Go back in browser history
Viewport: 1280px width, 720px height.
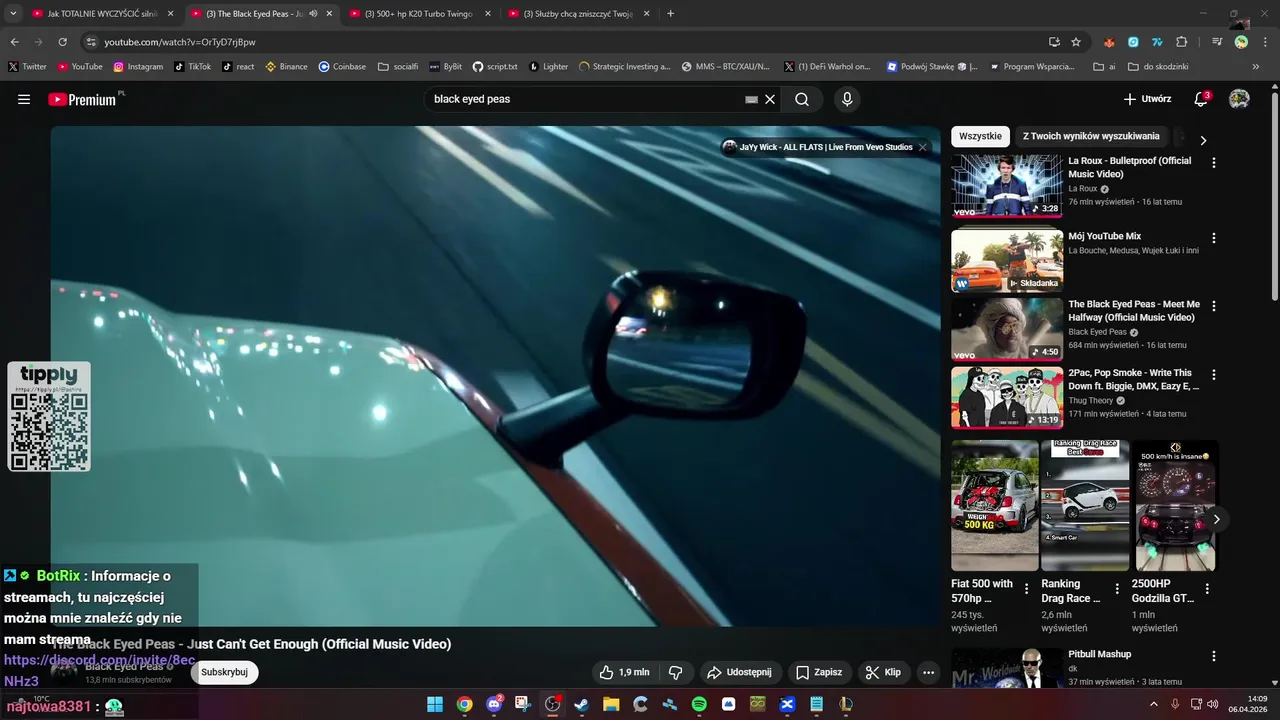pyautogui.click(x=15, y=42)
